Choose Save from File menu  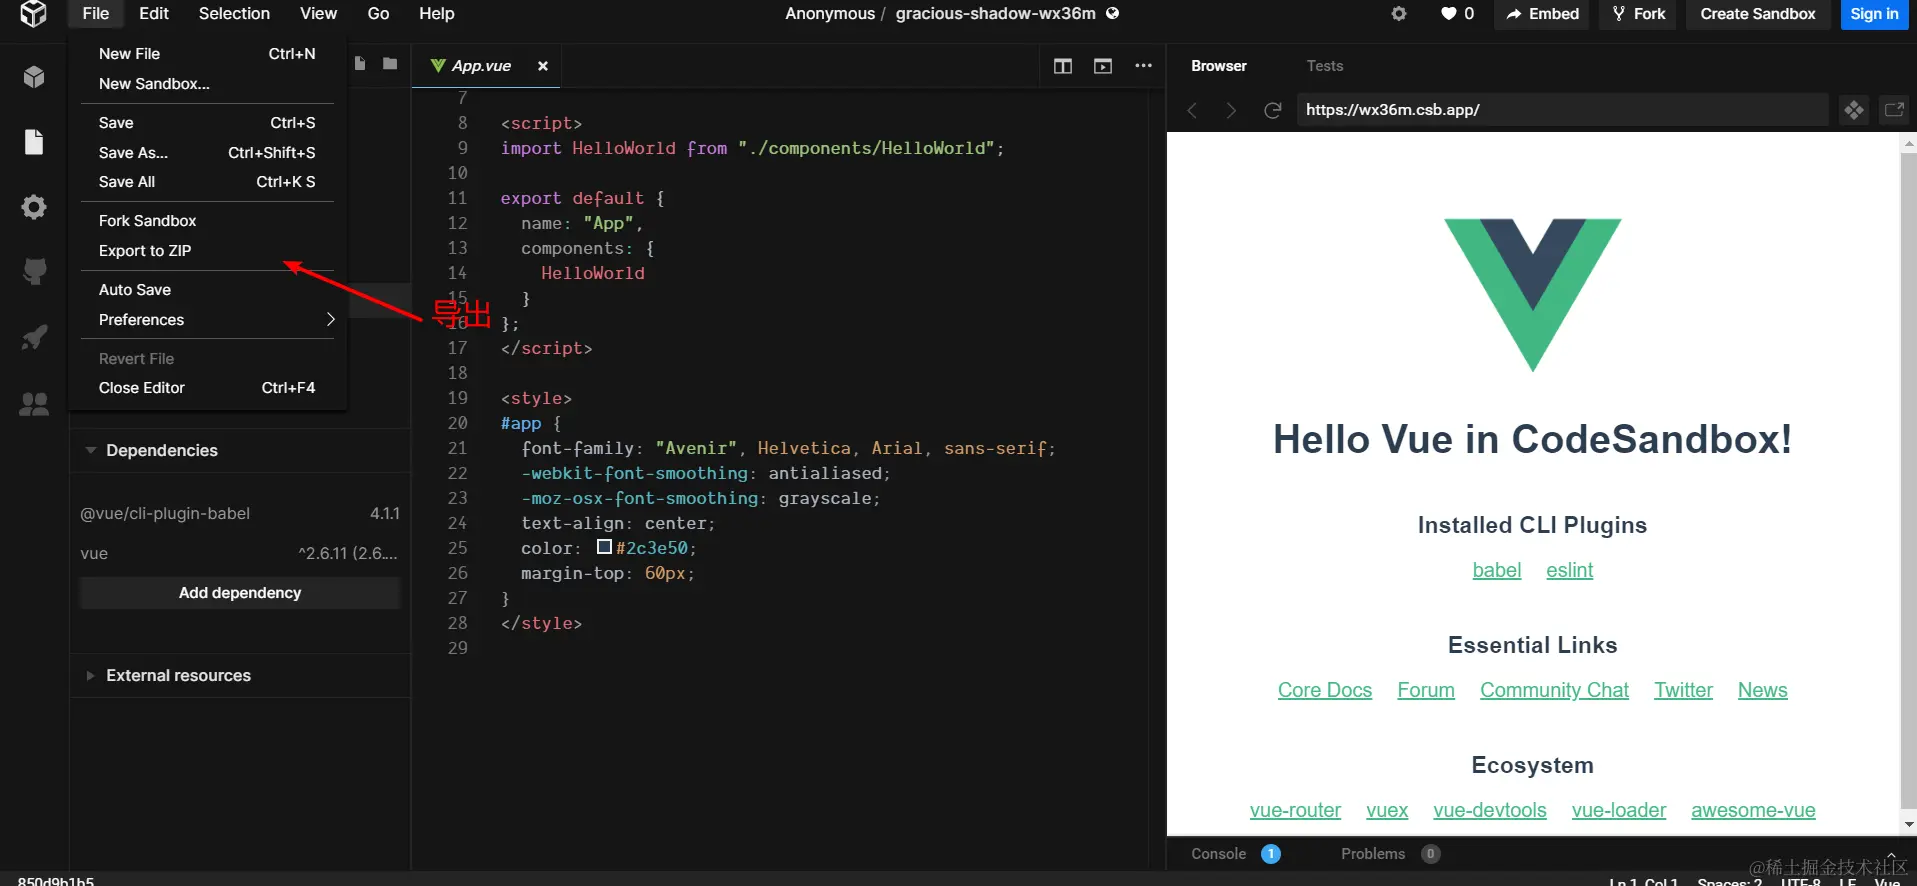pyautogui.click(x=207, y=123)
